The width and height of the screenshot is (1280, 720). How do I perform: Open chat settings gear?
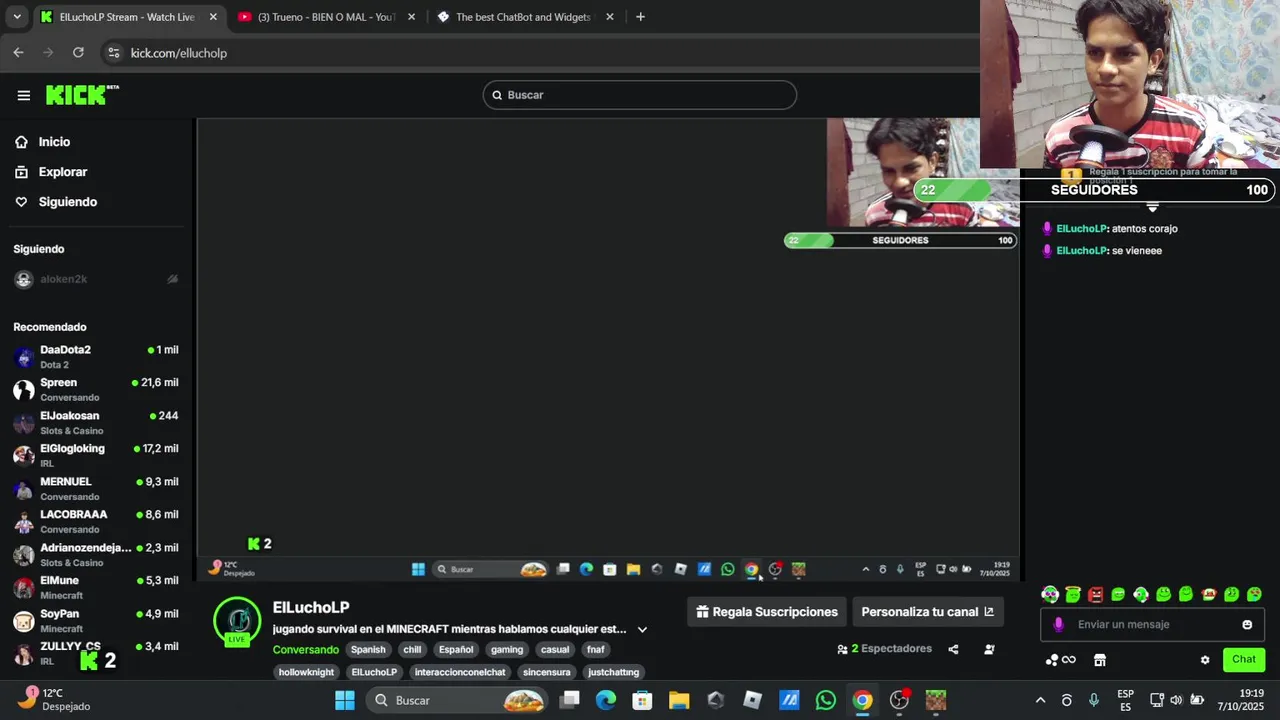[x=1205, y=660]
